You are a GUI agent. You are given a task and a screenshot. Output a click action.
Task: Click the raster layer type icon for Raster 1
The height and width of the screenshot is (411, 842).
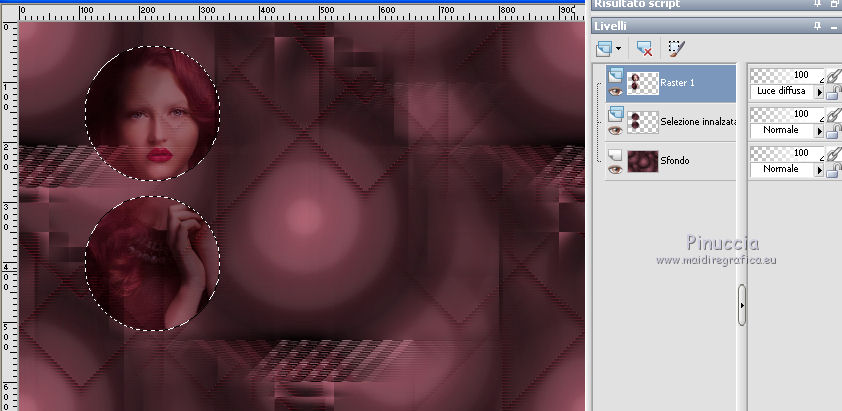[616, 75]
